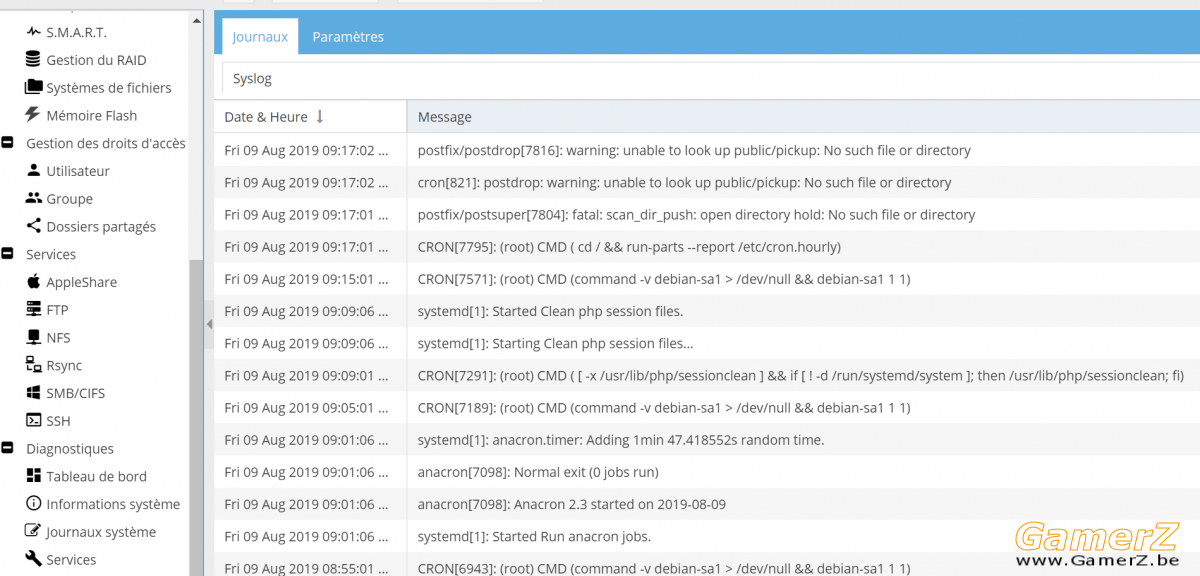Collapse the Gestion des droits d'accès section
The width and height of the screenshot is (1200, 576).
click(7, 143)
